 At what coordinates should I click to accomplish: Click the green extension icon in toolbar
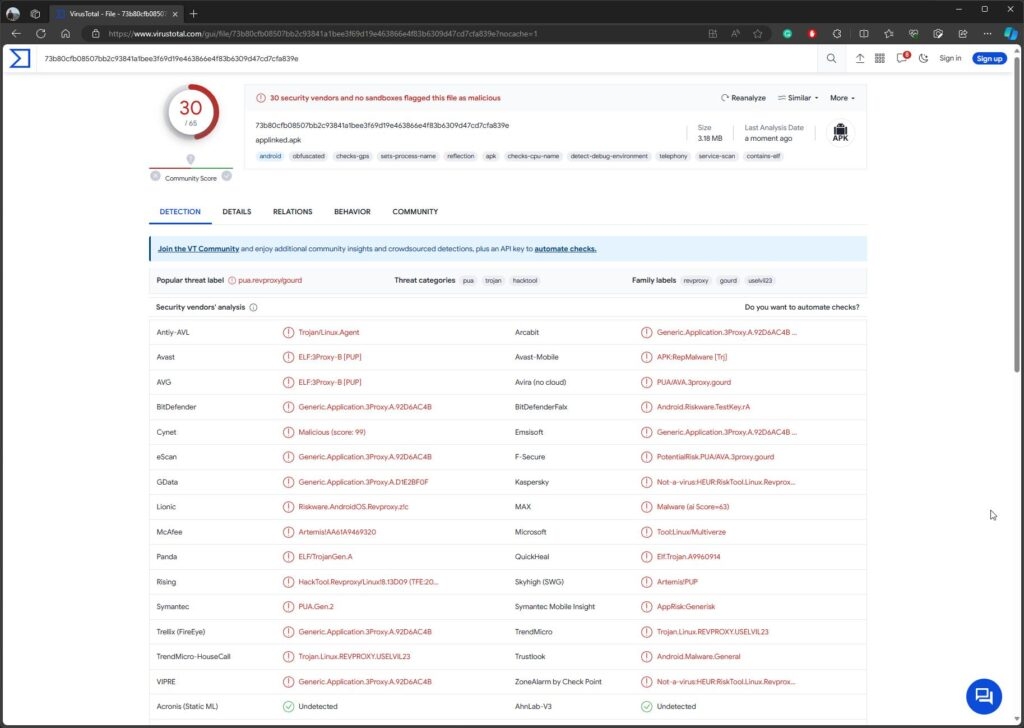click(788, 33)
